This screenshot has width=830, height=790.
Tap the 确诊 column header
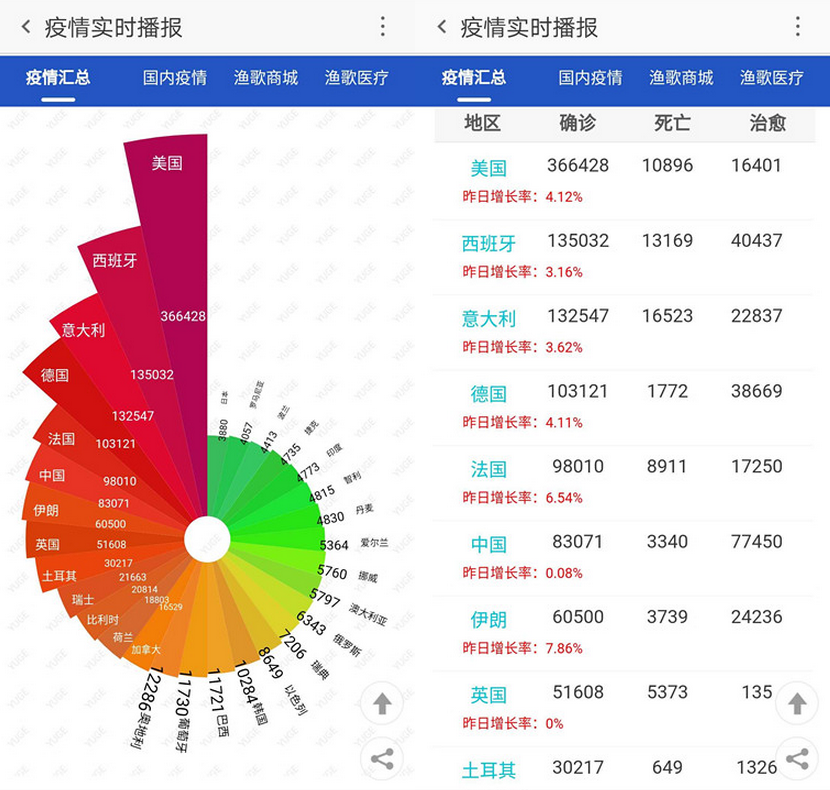[577, 123]
